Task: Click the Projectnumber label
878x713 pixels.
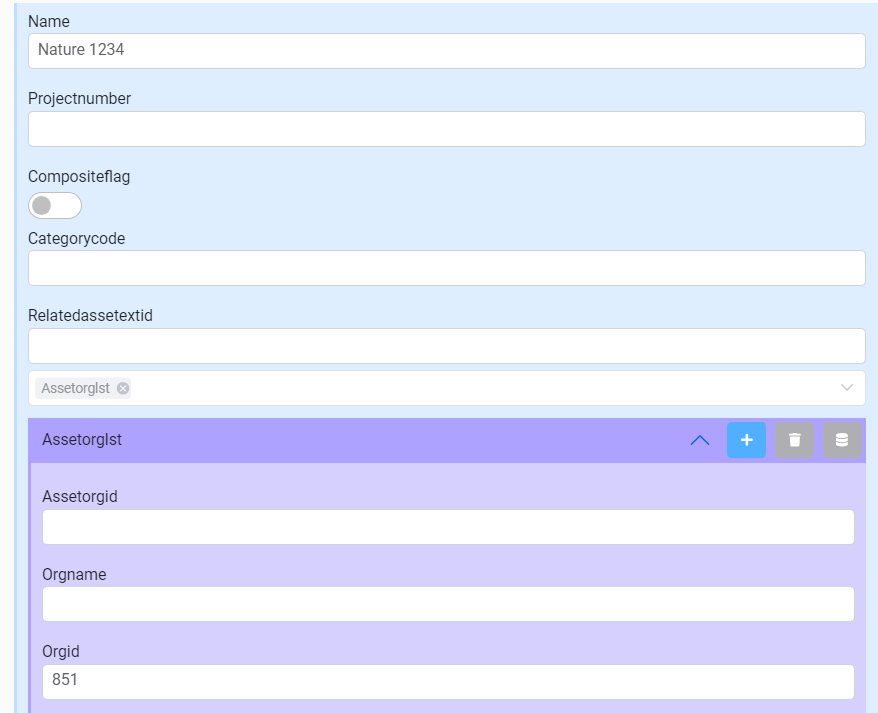Action: pyautogui.click(x=79, y=98)
